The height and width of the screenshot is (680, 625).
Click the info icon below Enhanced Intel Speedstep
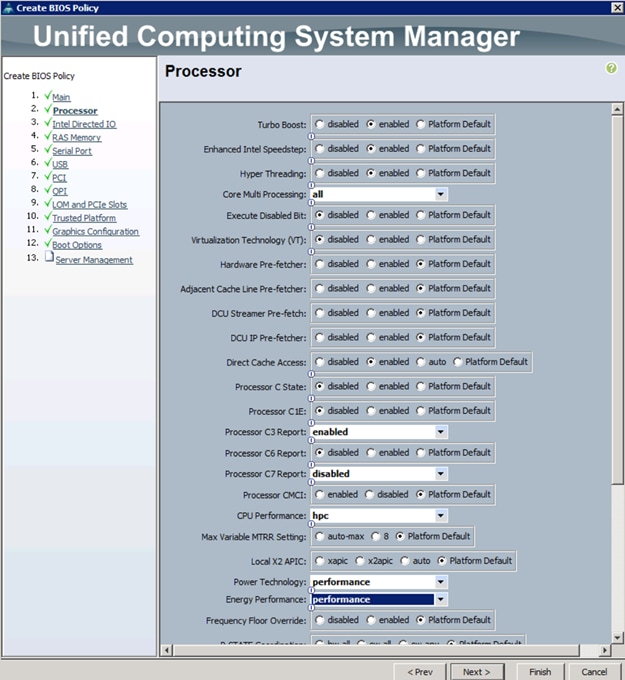pyautogui.click(x=311, y=161)
